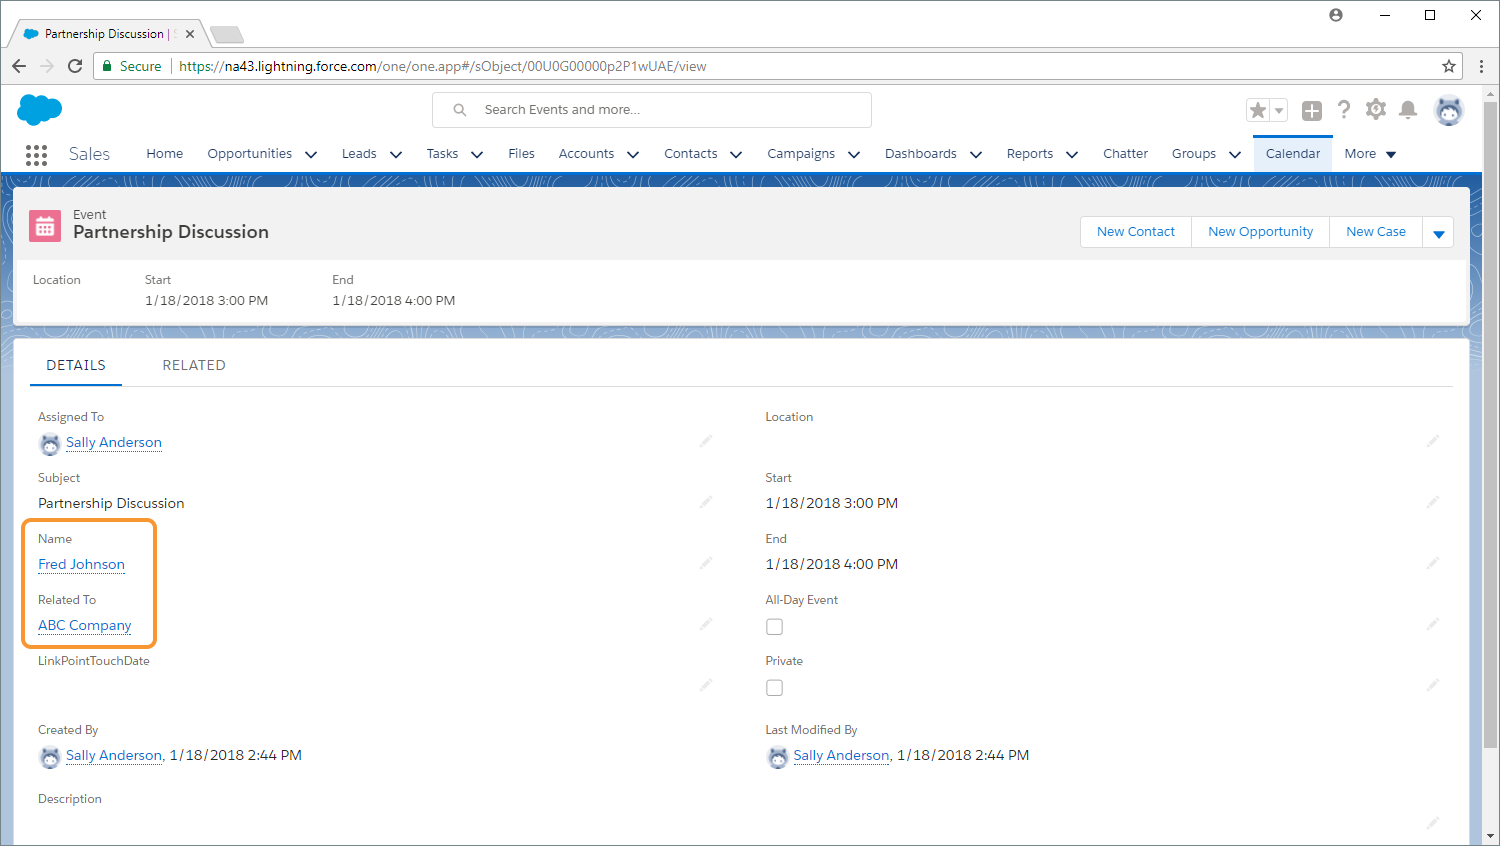Screen dimensions: 1500x846
Task: Click the browser address bar URL
Action: [442, 66]
